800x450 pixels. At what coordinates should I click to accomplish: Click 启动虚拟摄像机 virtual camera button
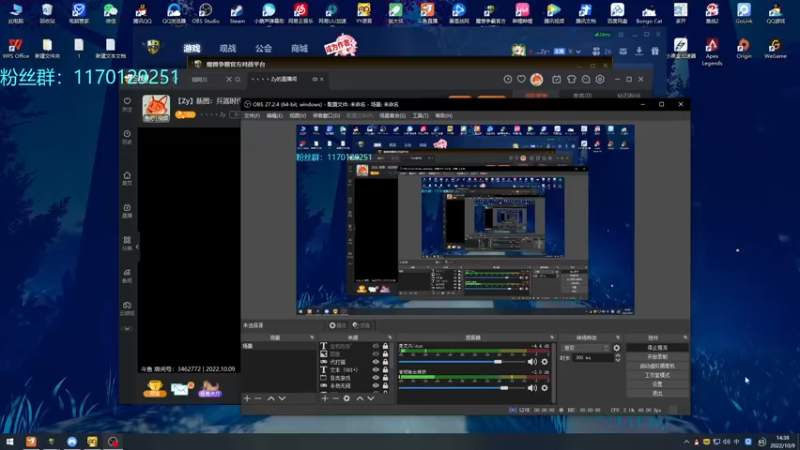(657, 366)
